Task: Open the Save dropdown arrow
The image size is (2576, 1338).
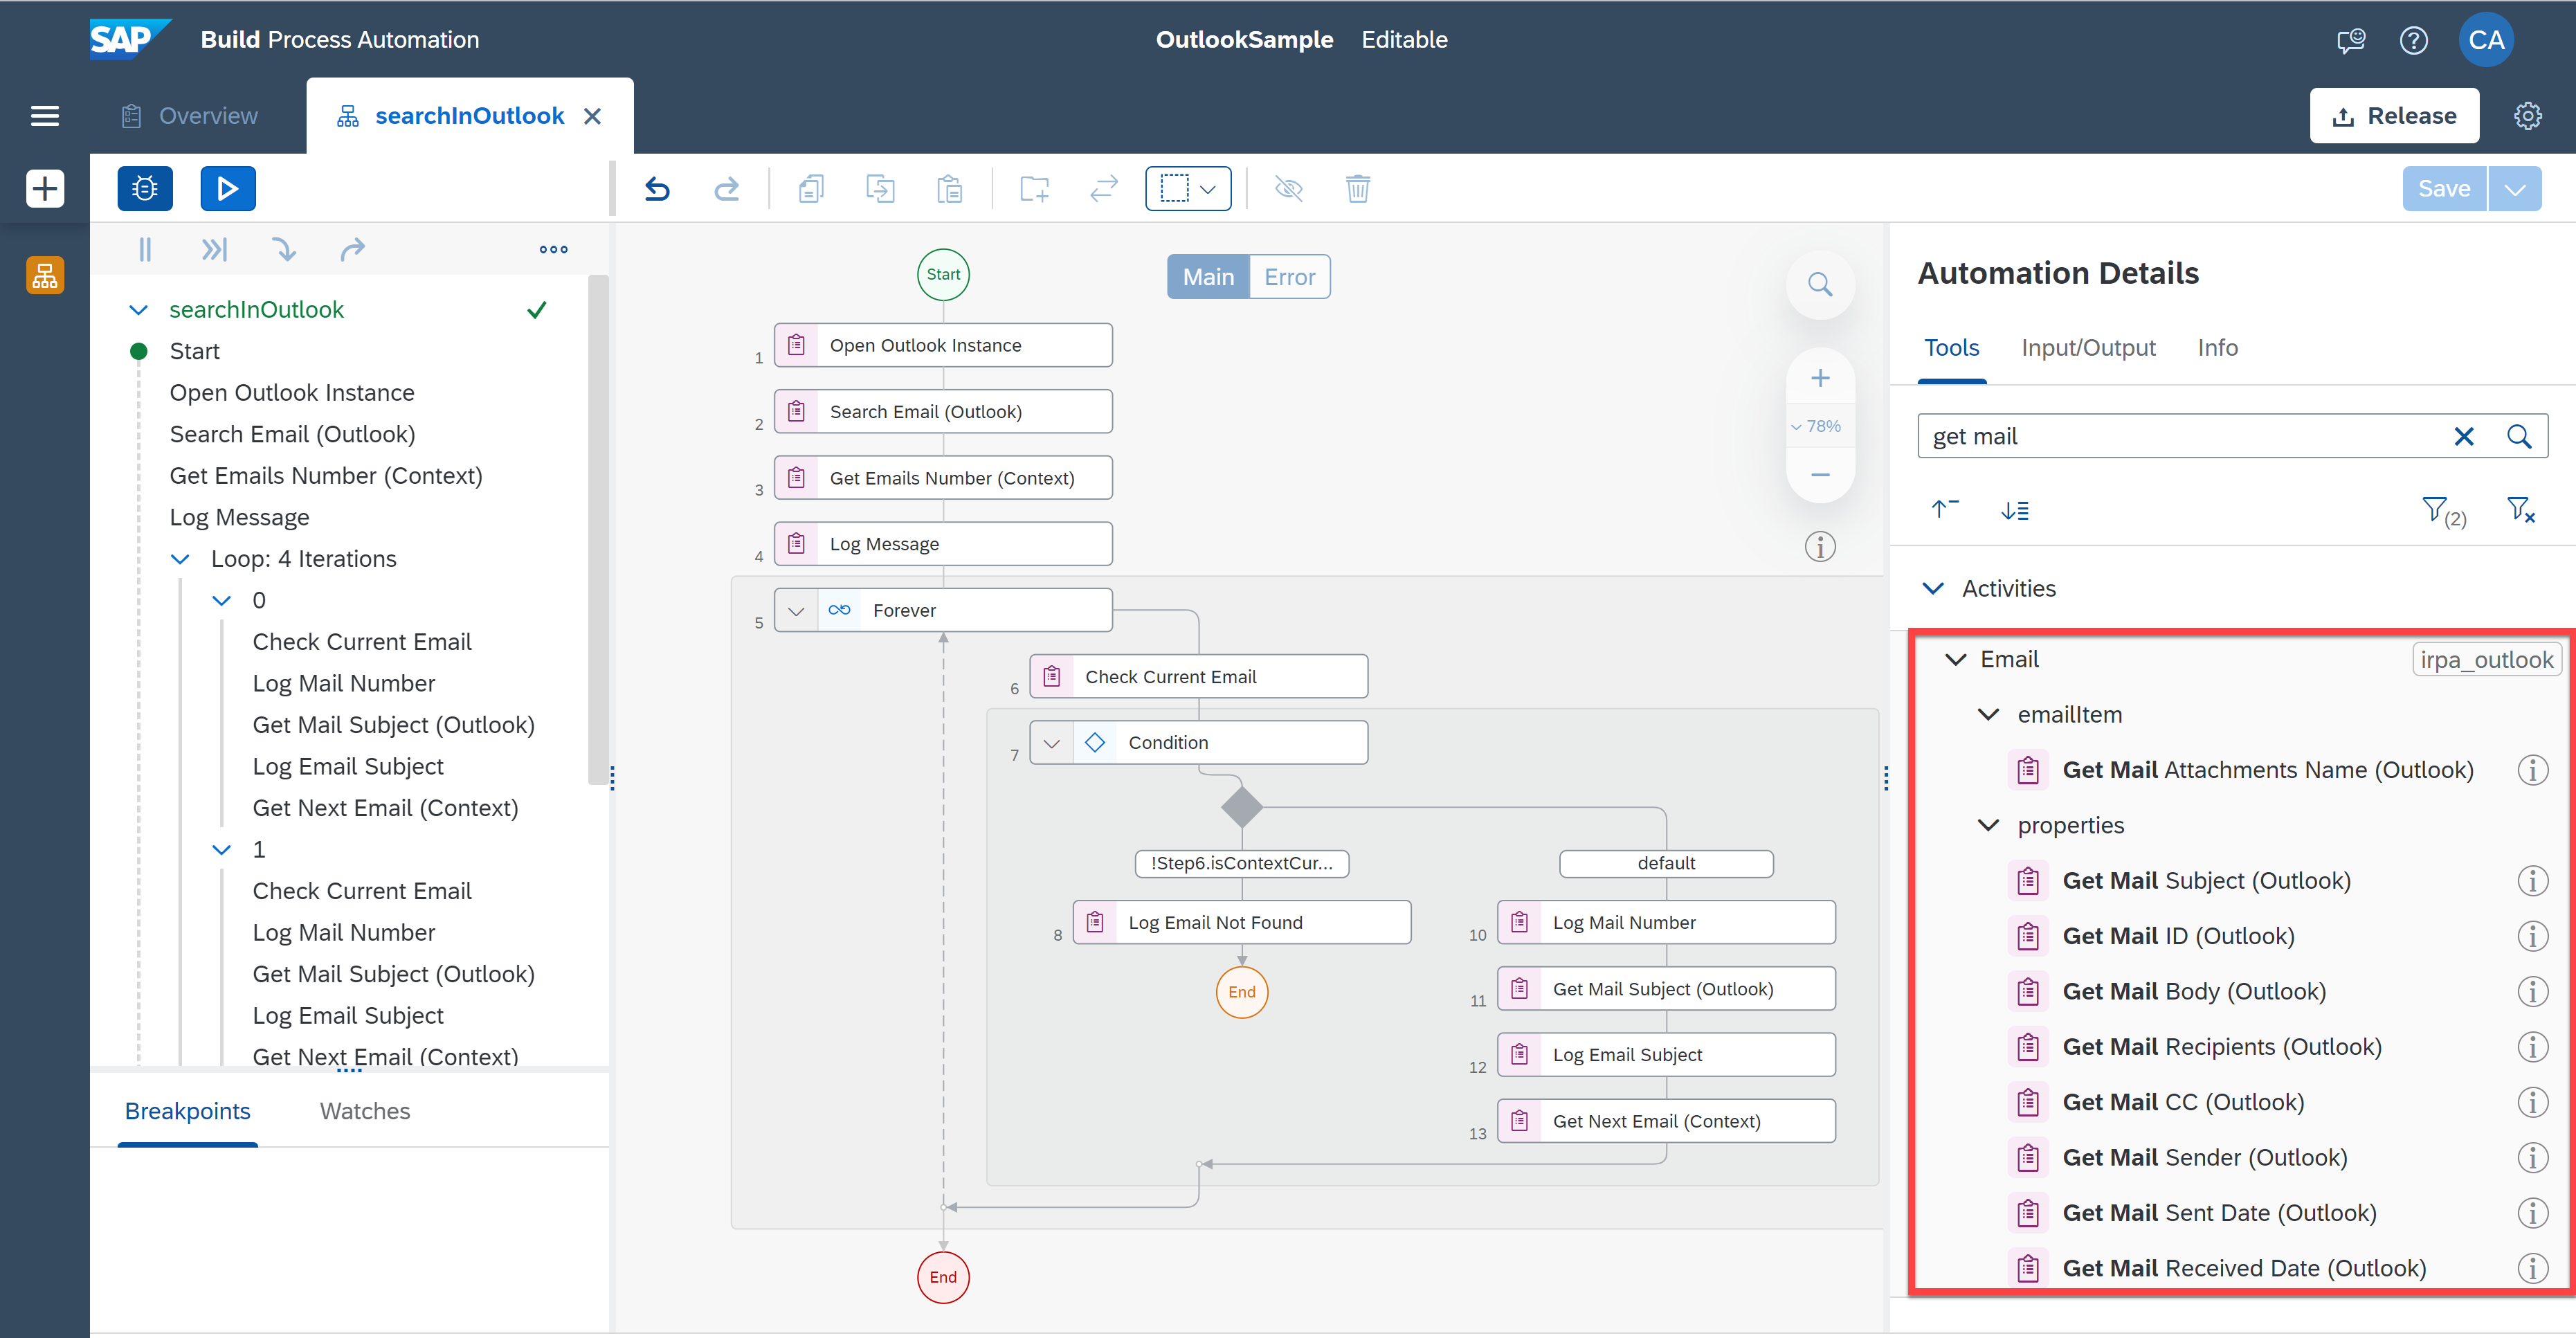Action: tap(2515, 188)
